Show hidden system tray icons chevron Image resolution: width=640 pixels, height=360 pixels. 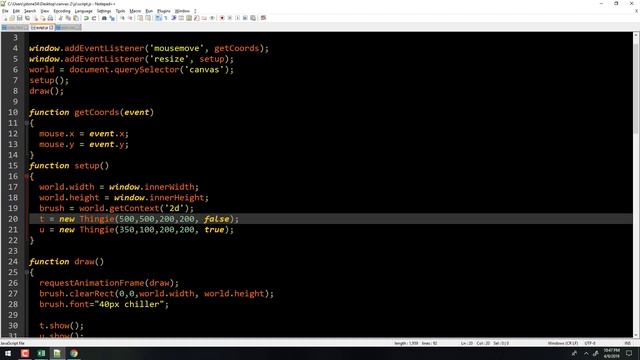[x=586, y=353]
